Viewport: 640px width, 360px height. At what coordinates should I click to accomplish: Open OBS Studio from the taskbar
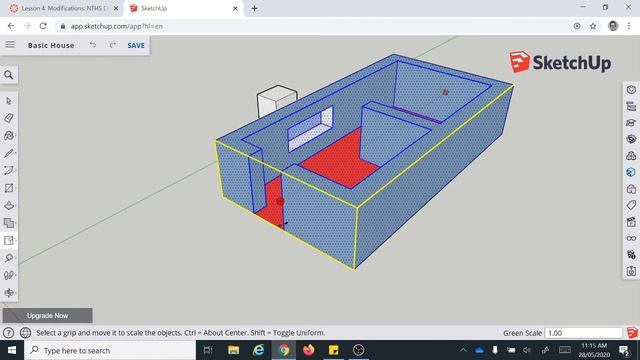click(x=358, y=350)
